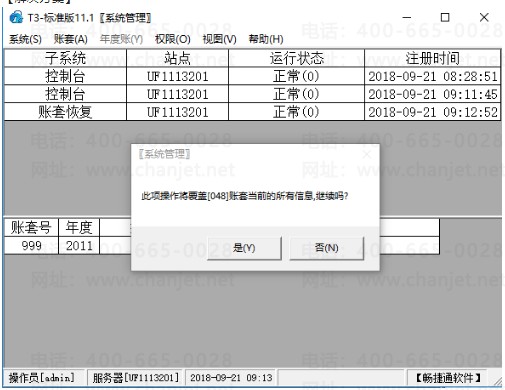Select the 账套号 column header
Image resolution: width=505 pixels, height=390 pixels.
click(31, 228)
